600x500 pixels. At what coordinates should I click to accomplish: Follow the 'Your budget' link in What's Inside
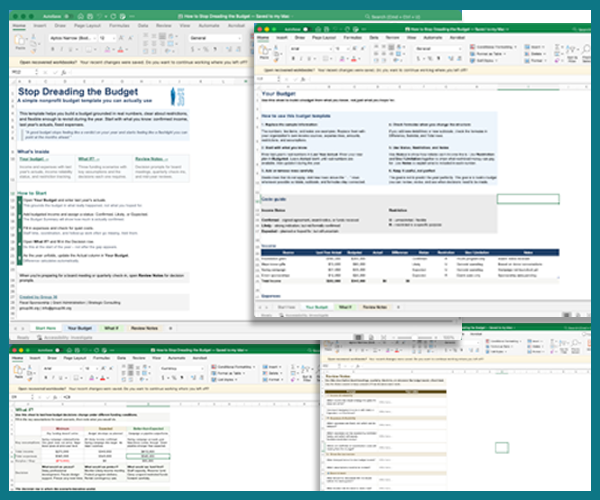pos(34,159)
